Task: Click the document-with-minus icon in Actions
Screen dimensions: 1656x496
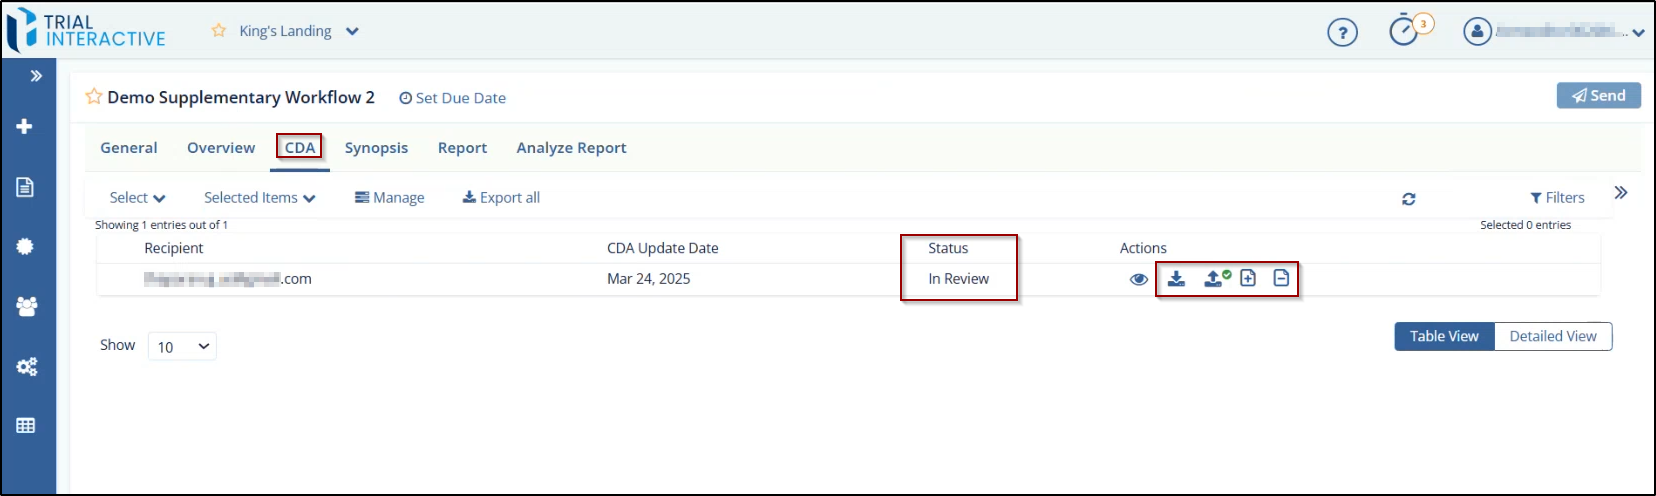Action: [x=1281, y=278]
